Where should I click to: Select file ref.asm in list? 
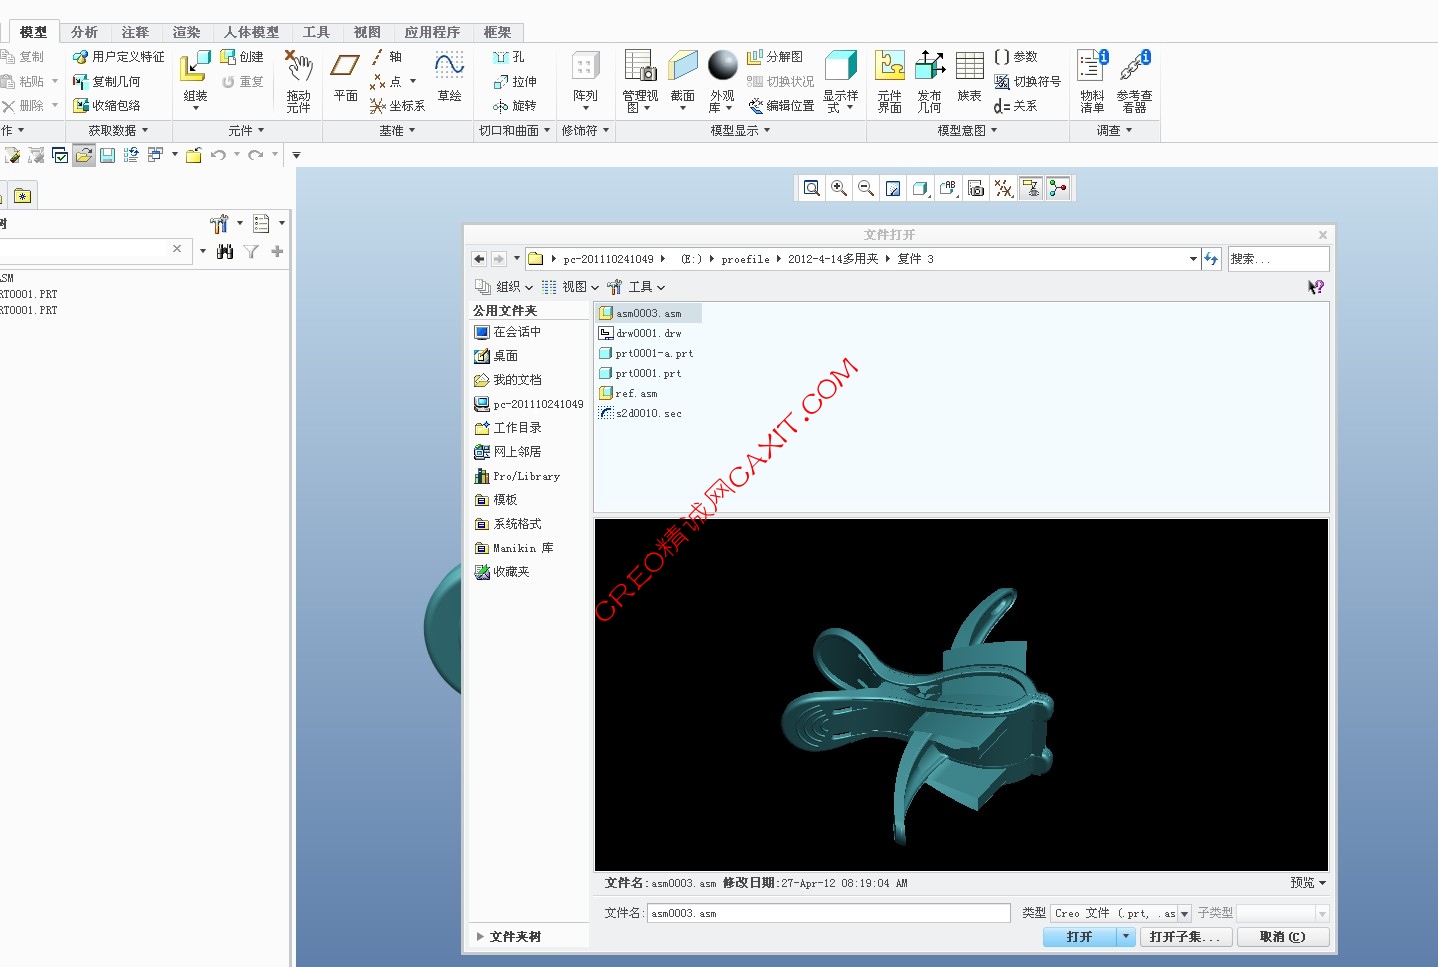(x=628, y=393)
